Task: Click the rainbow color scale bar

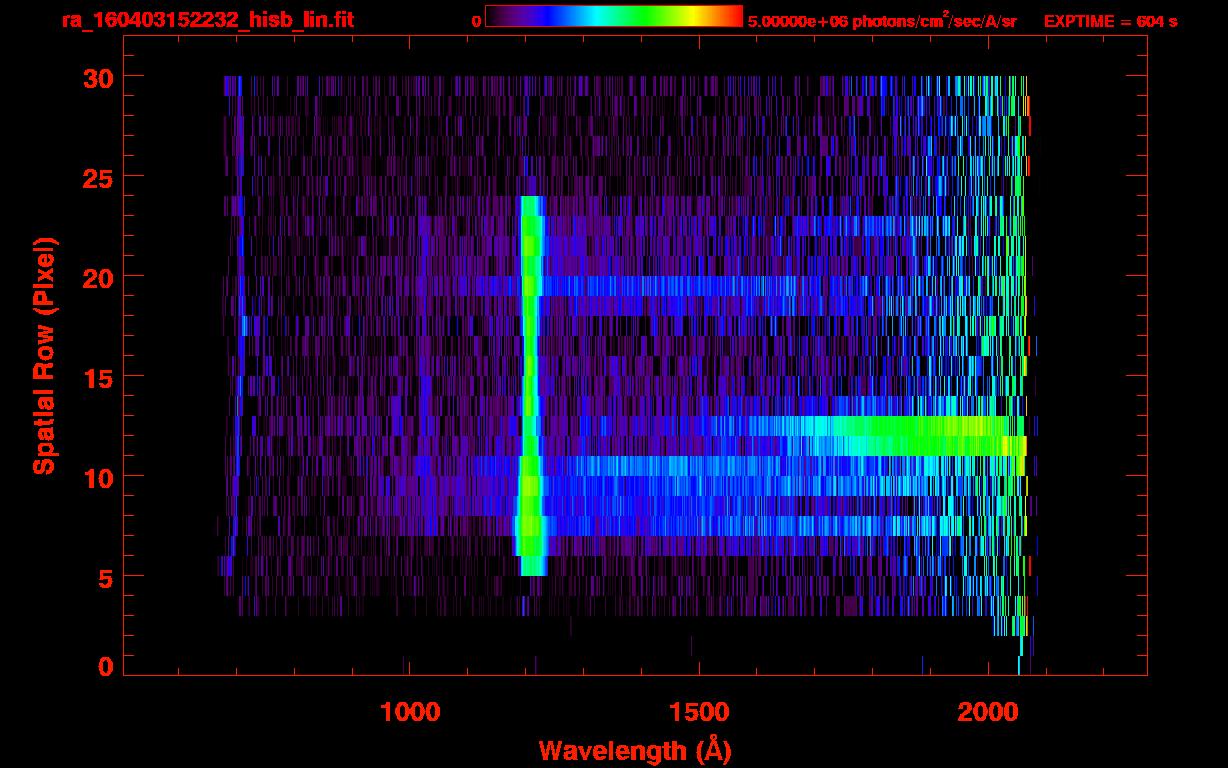Action: point(614,16)
